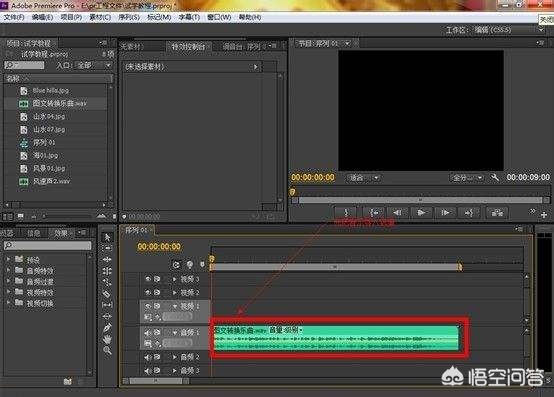Step forward one frame in Program monitor

(445, 213)
